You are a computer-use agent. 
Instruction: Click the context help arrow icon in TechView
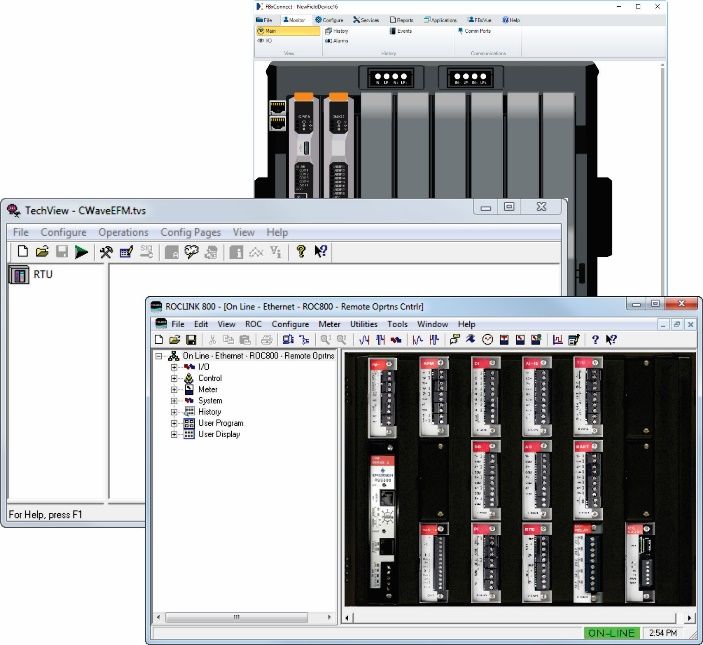click(321, 251)
